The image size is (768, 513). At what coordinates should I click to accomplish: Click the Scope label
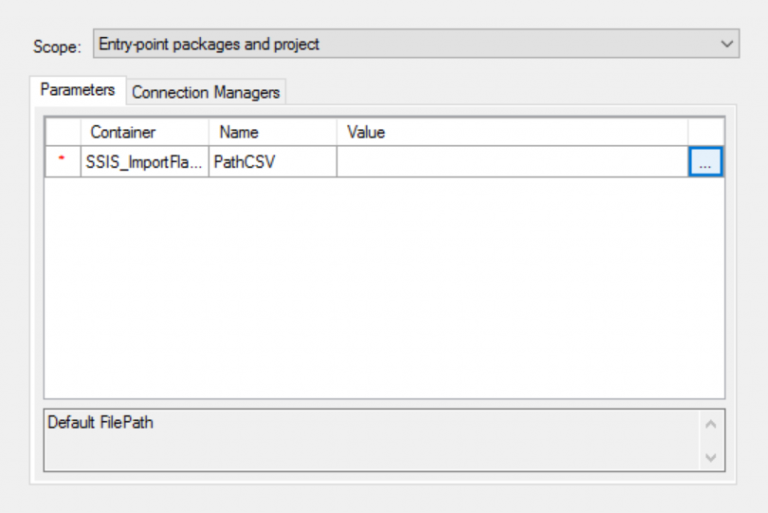pos(55,47)
